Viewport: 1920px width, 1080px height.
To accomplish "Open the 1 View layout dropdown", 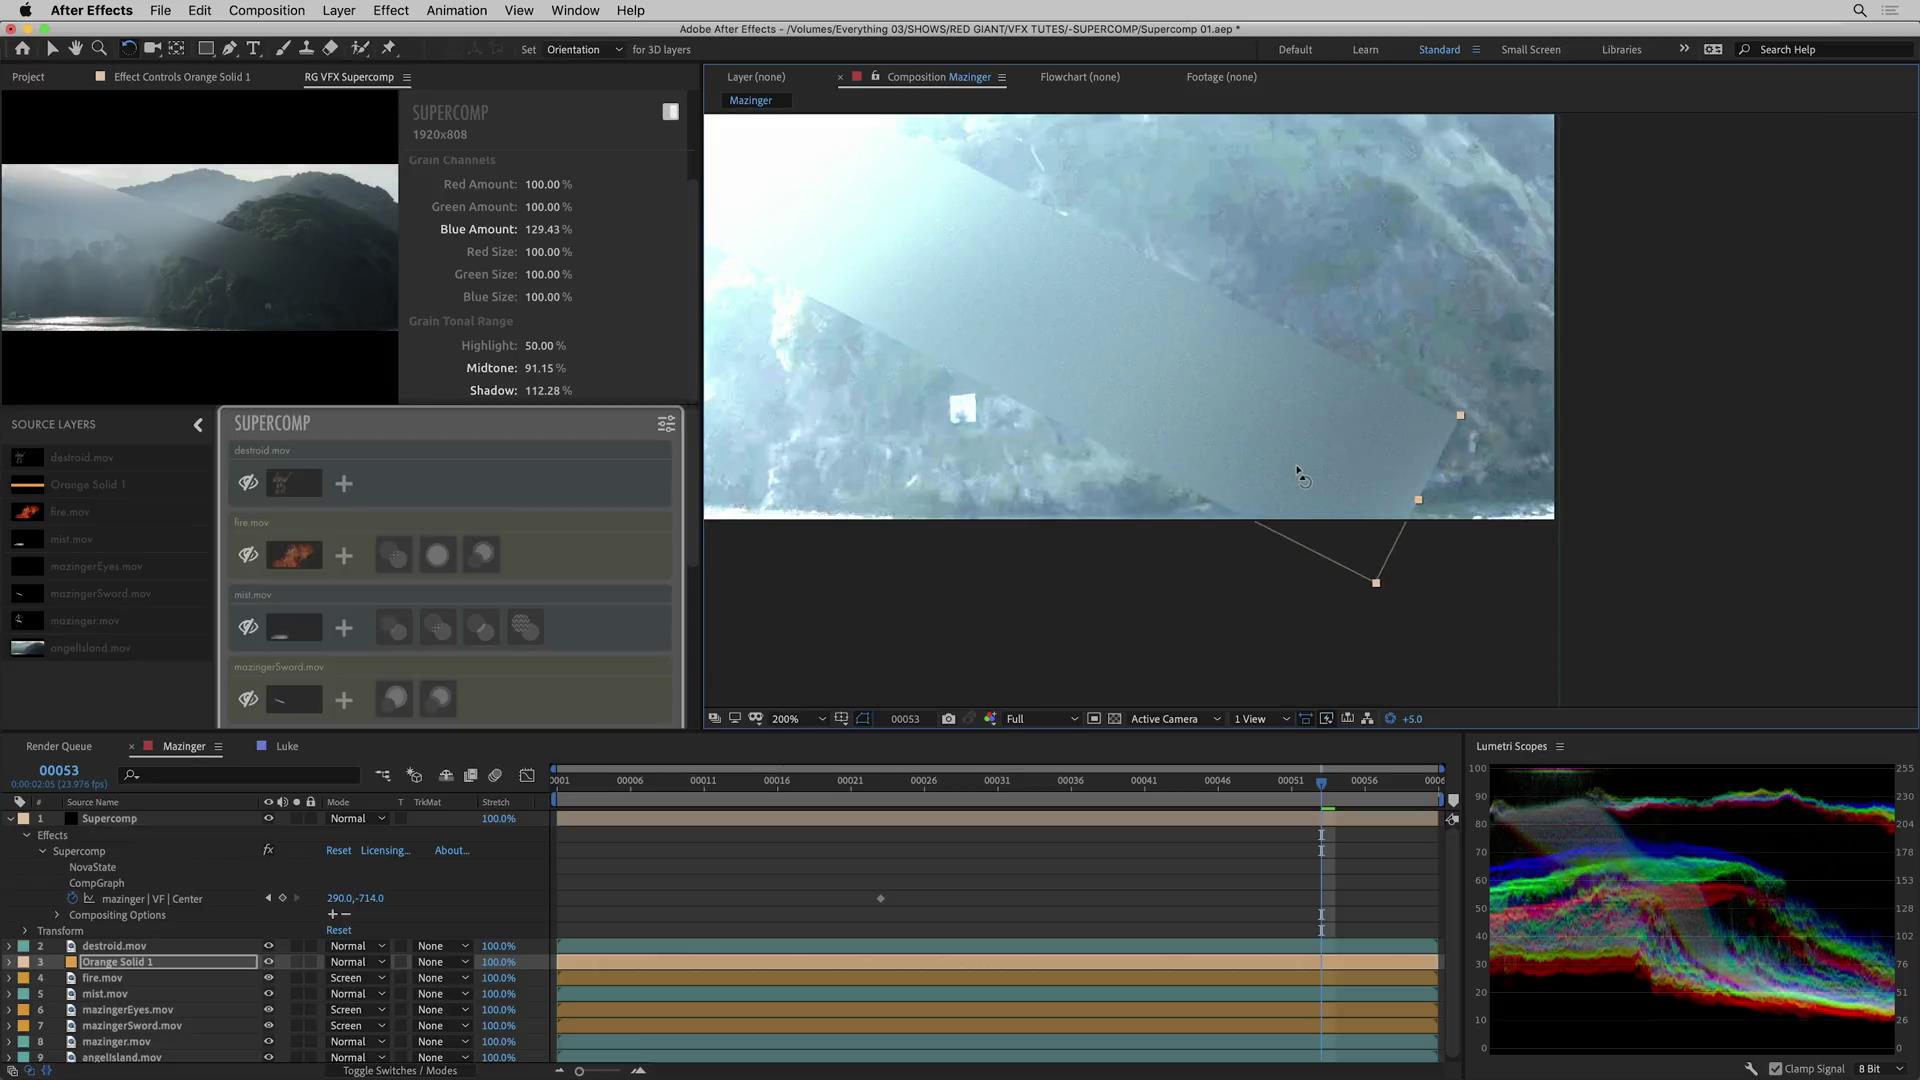I will 1262,719.
